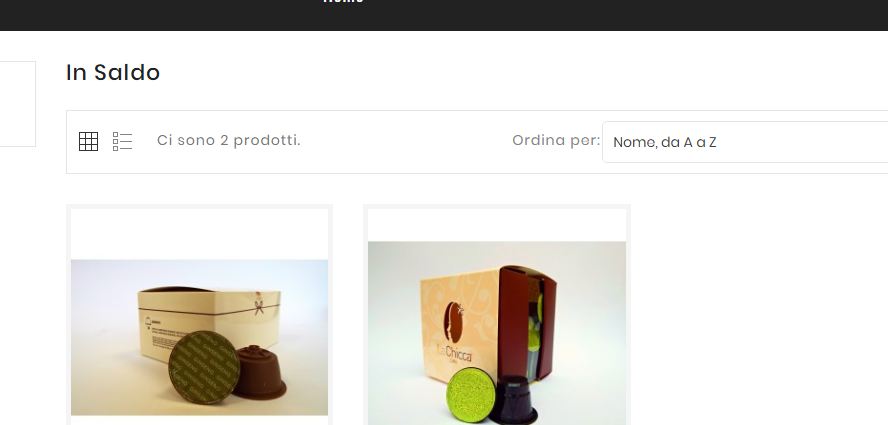The width and height of the screenshot is (888, 425).
Task: Click the brown capsule cup in first product
Action: [261, 372]
